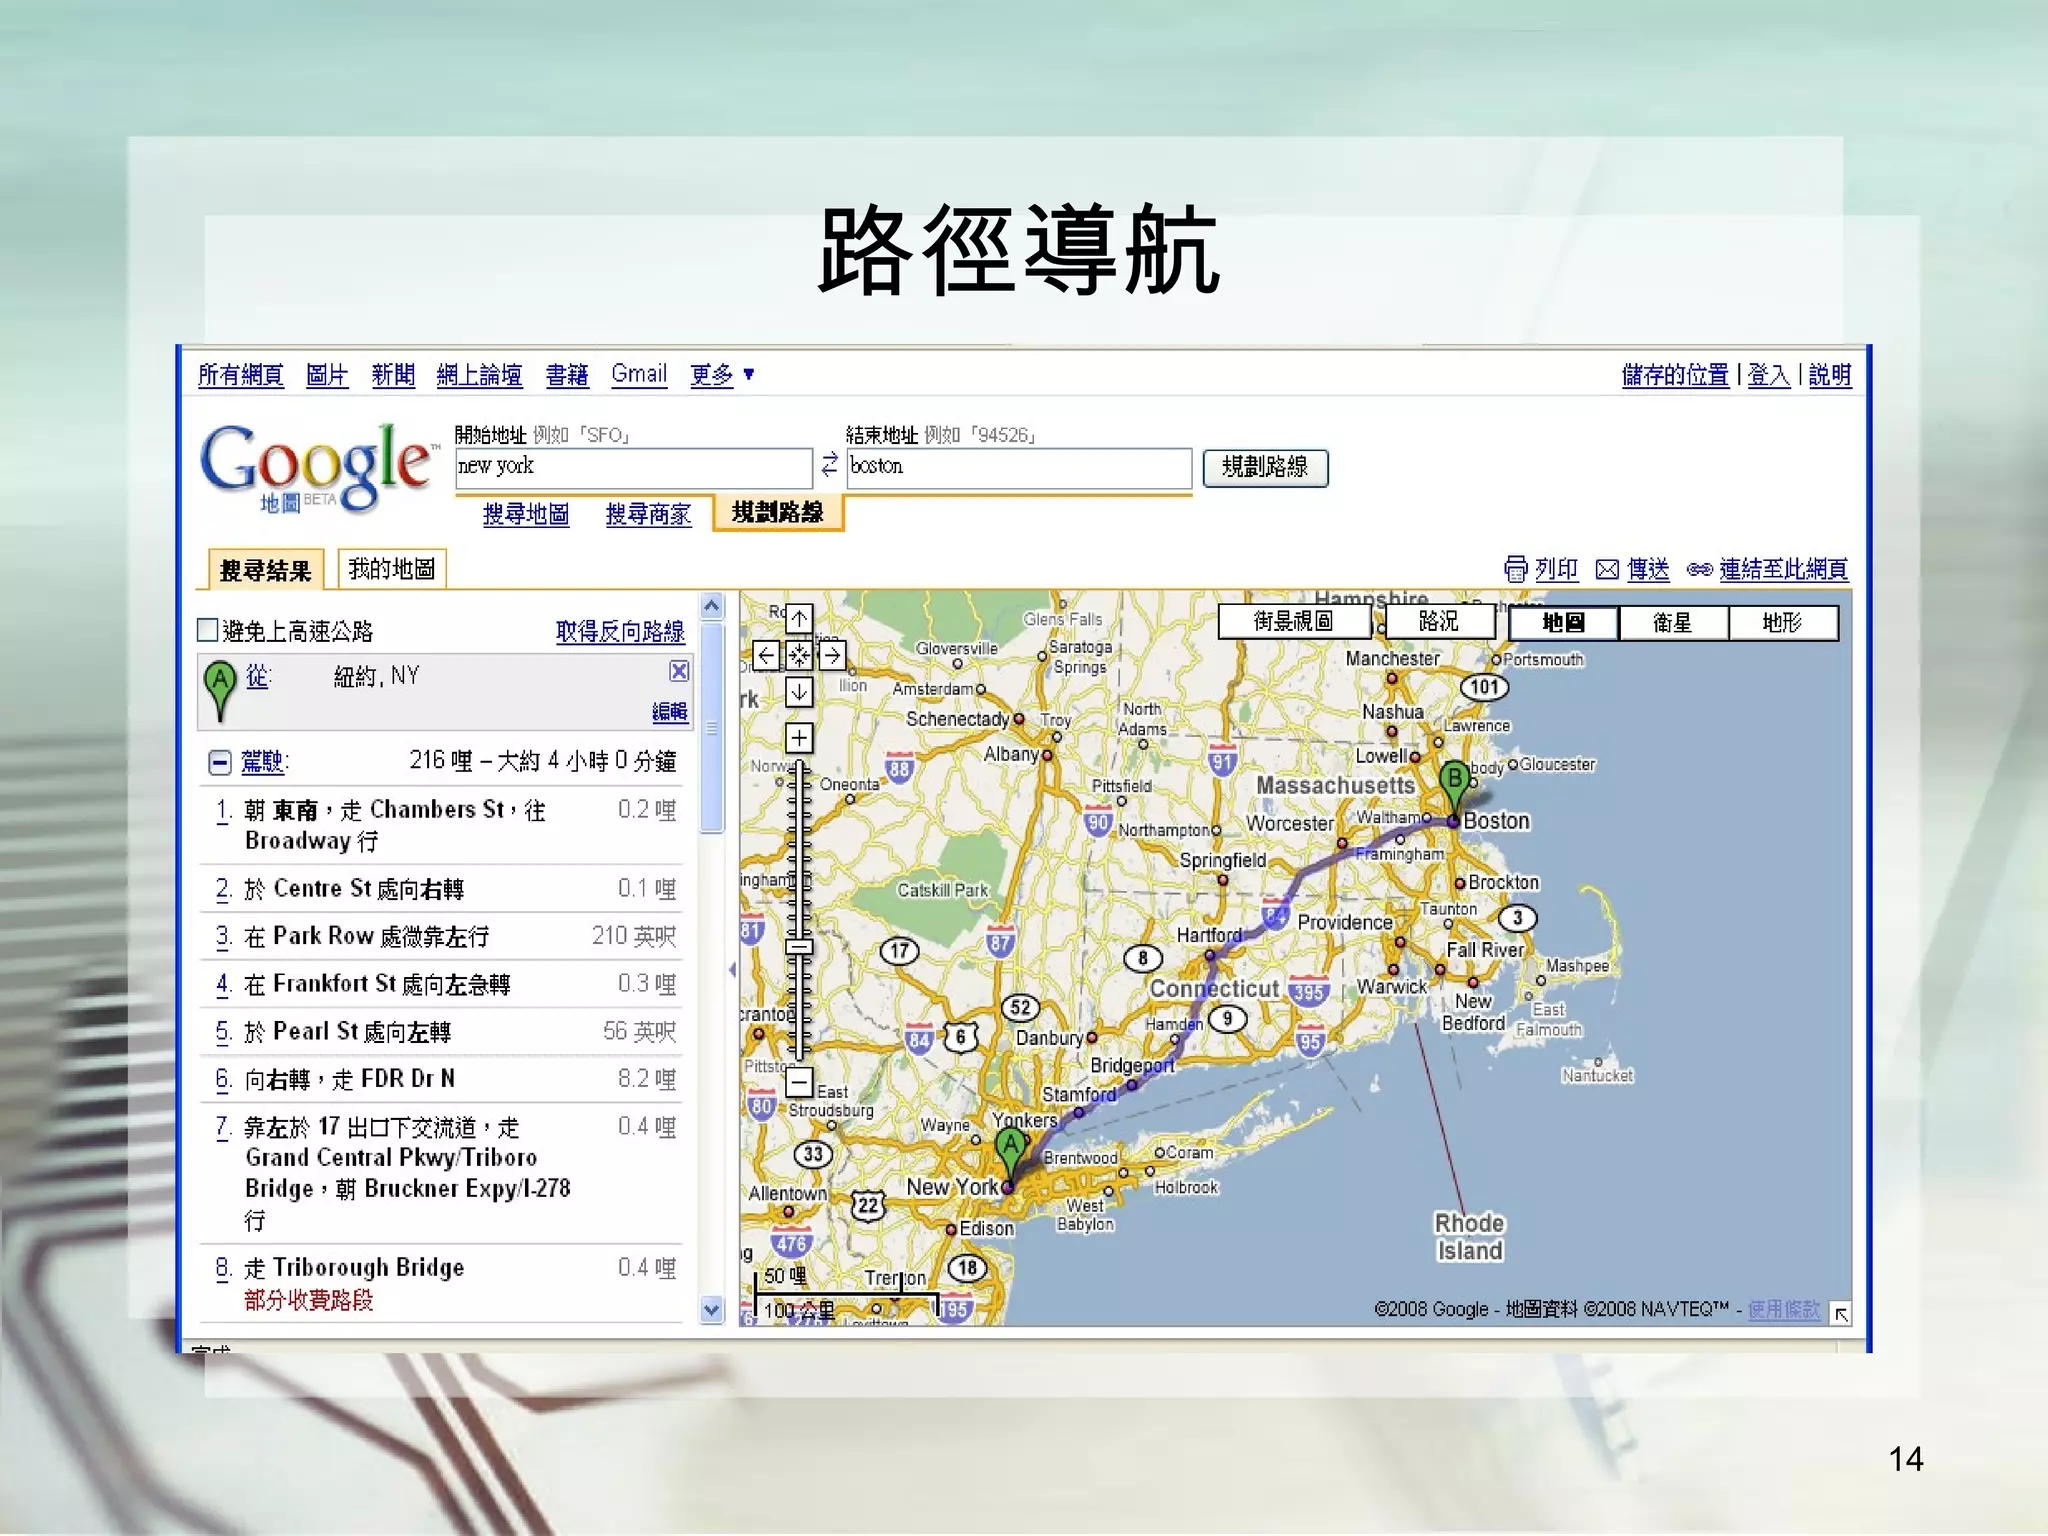Screen dimensions: 2048x1536
Task: Click step 5 text 'Pearl St'
Action: pyautogui.click(x=315, y=1031)
